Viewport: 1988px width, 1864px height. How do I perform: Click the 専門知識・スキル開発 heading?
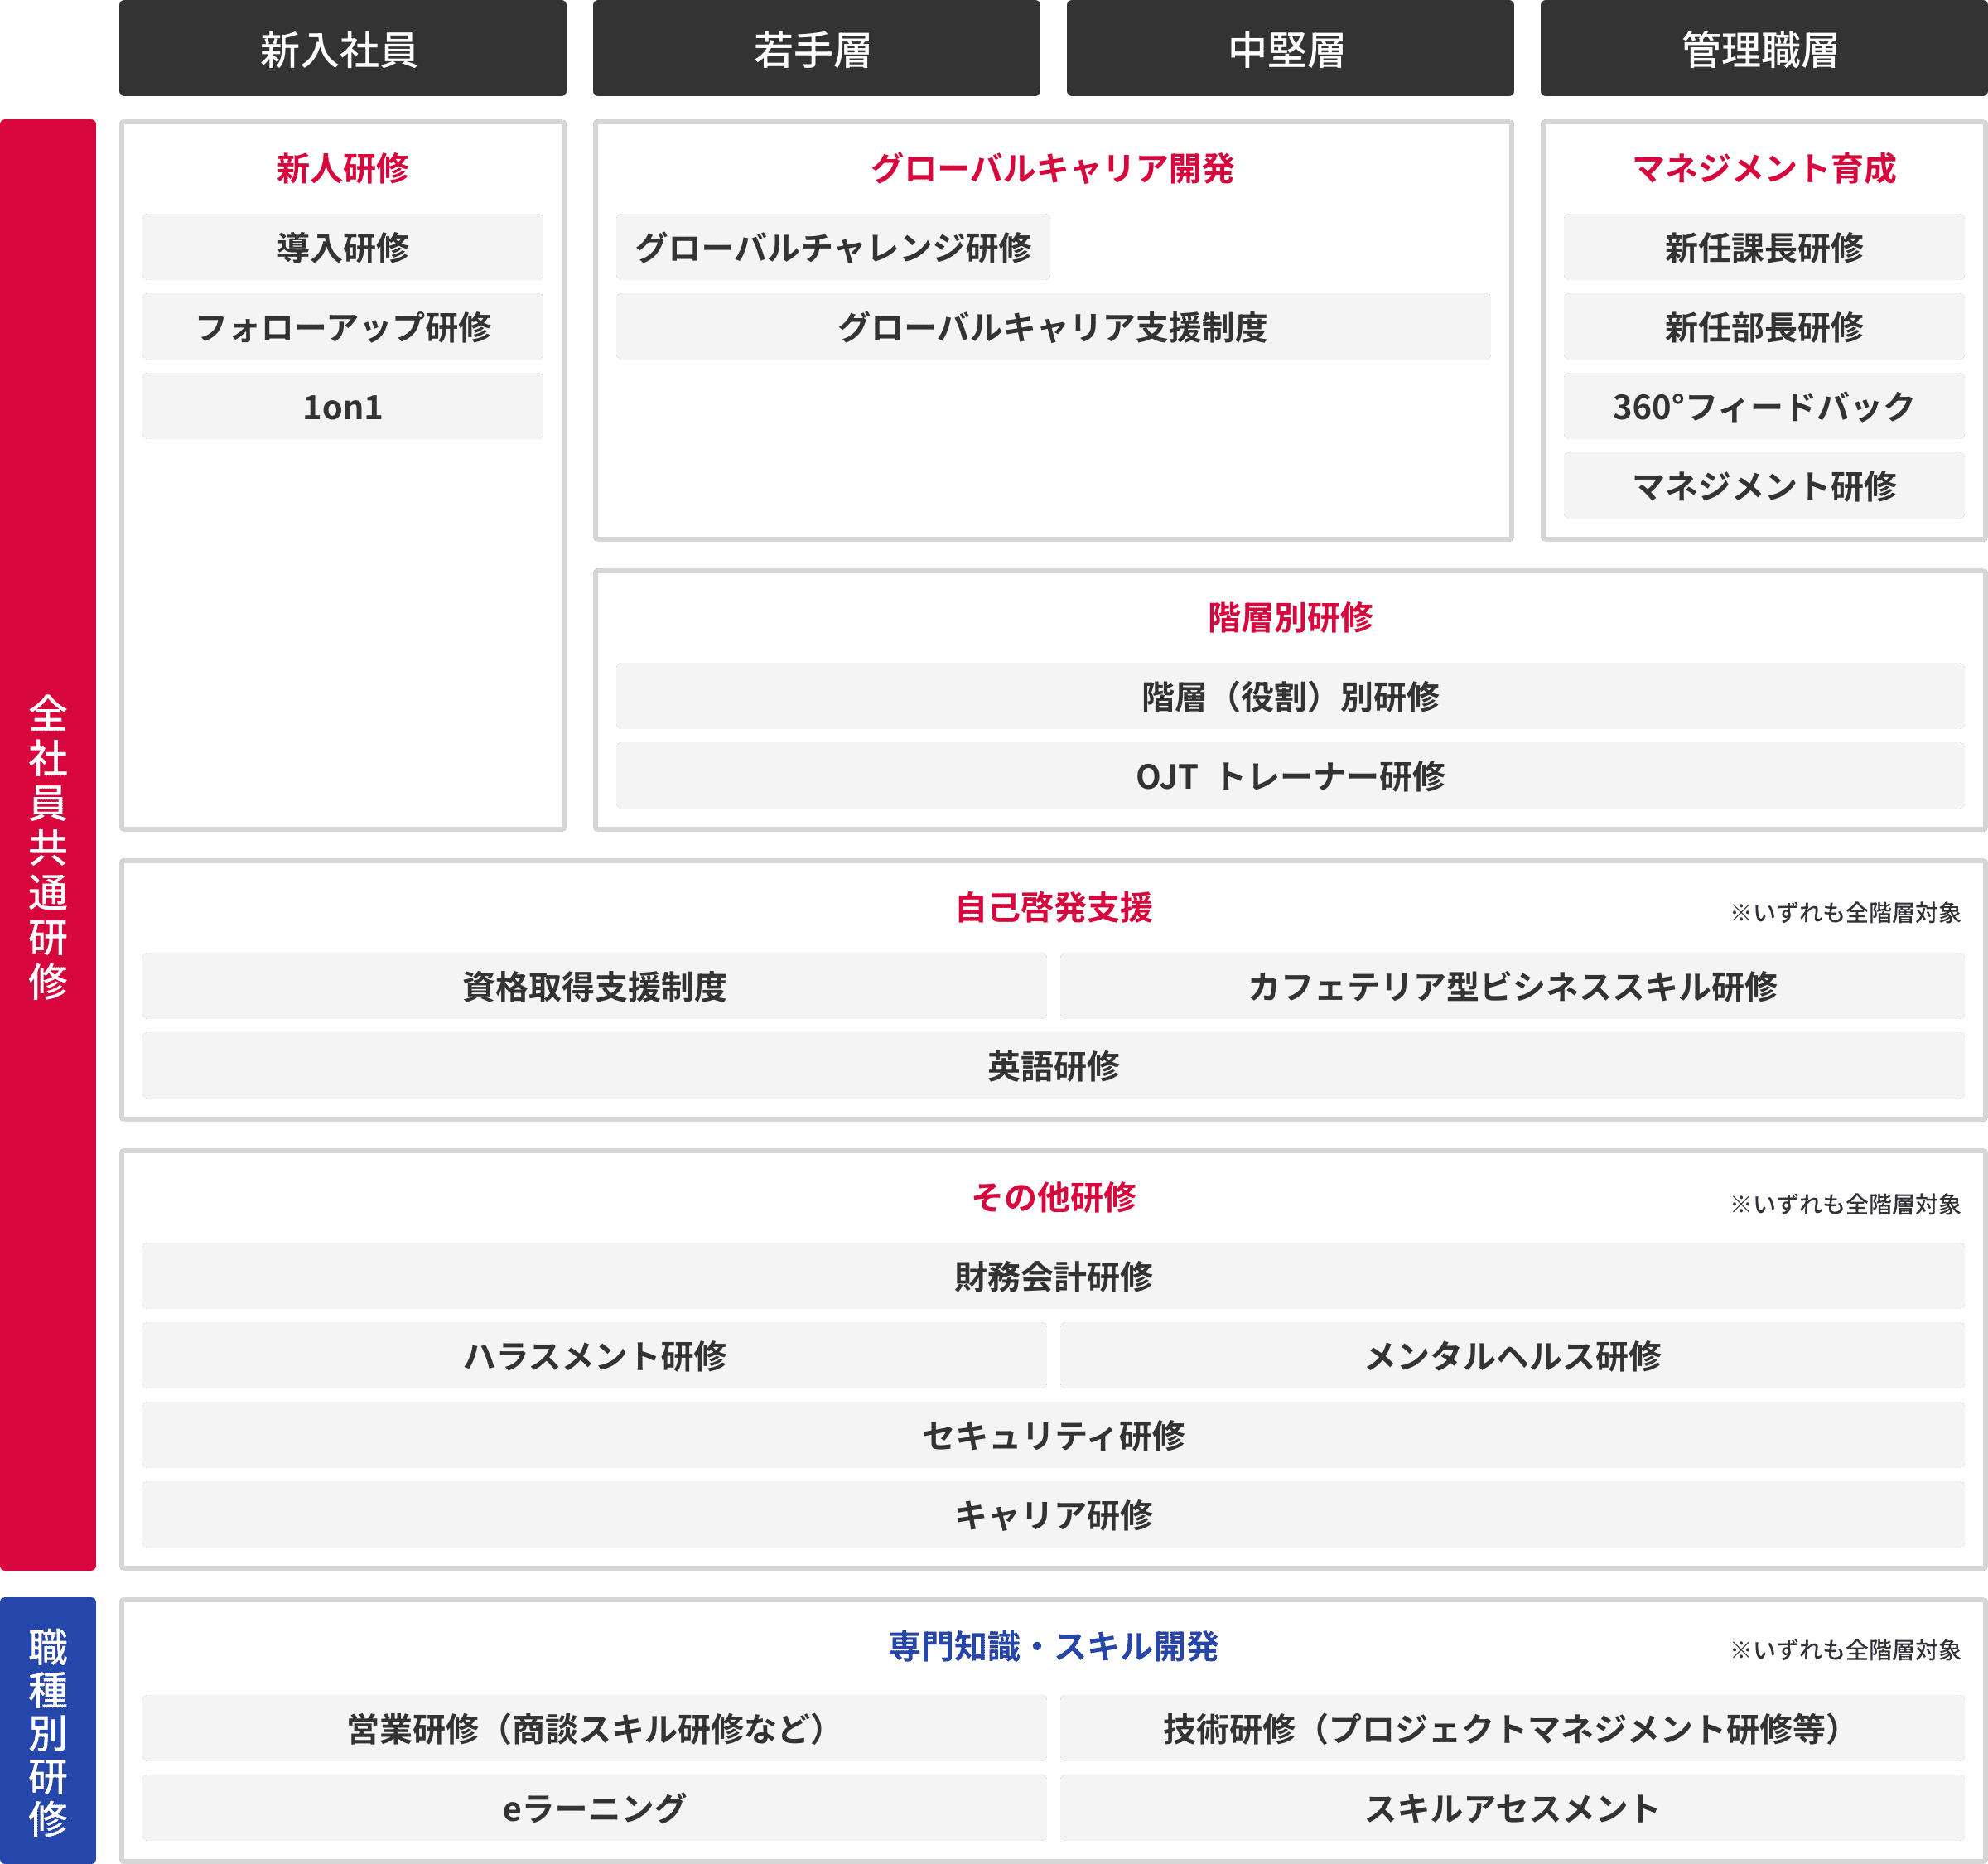point(1053,1646)
